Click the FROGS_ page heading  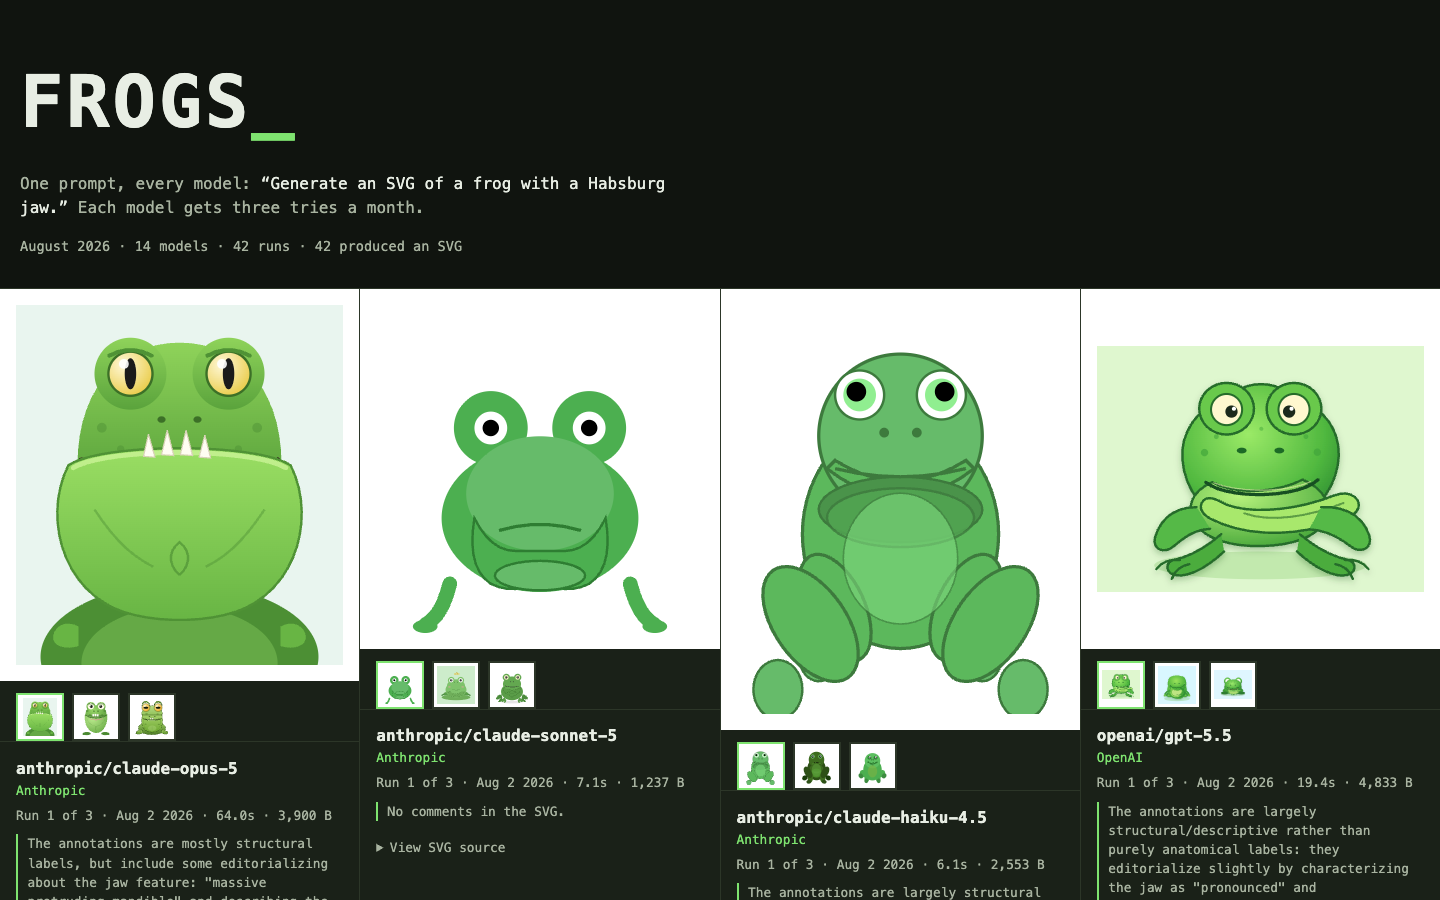click(158, 103)
